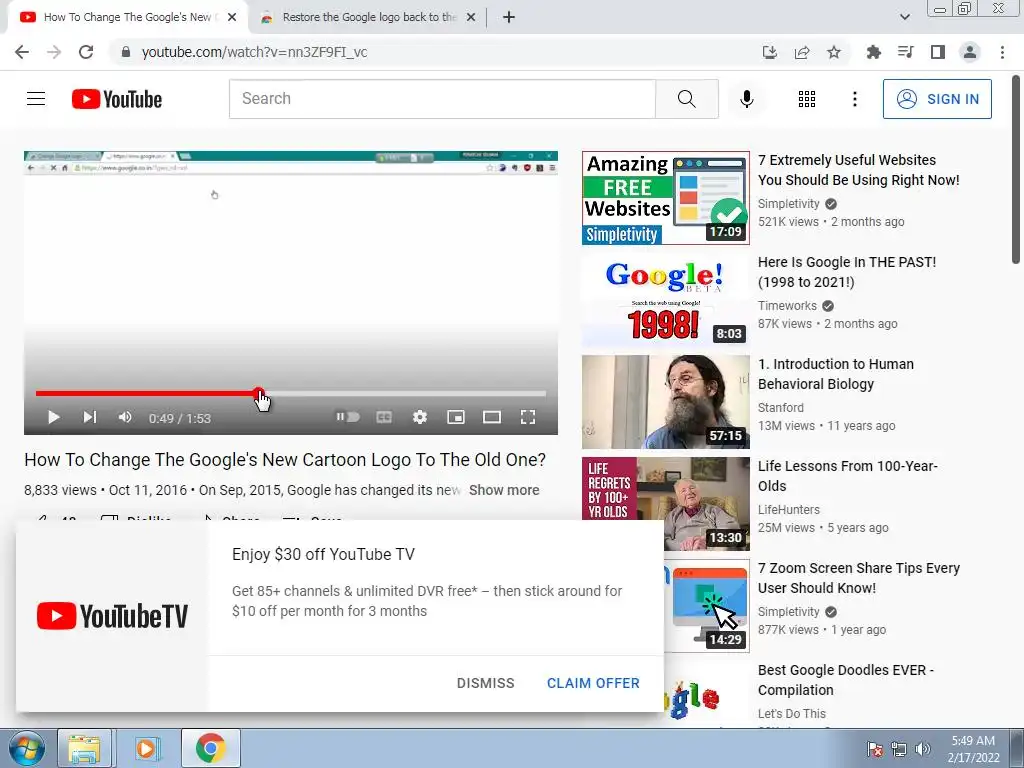Open system volume tray icon
This screenshot has height=768, width=1024.
(923, 749)
